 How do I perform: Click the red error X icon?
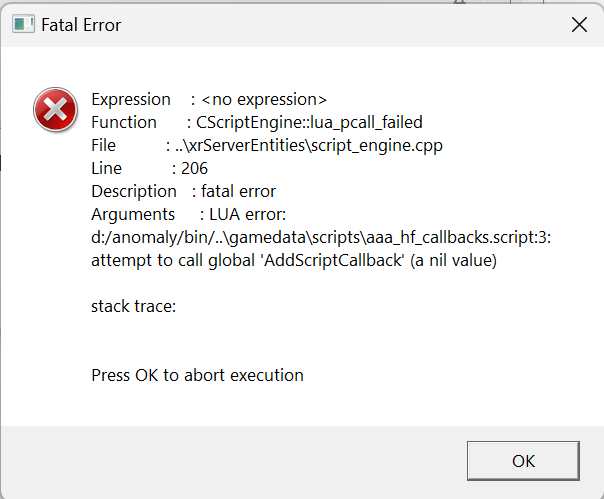click(x=55, y=108)
